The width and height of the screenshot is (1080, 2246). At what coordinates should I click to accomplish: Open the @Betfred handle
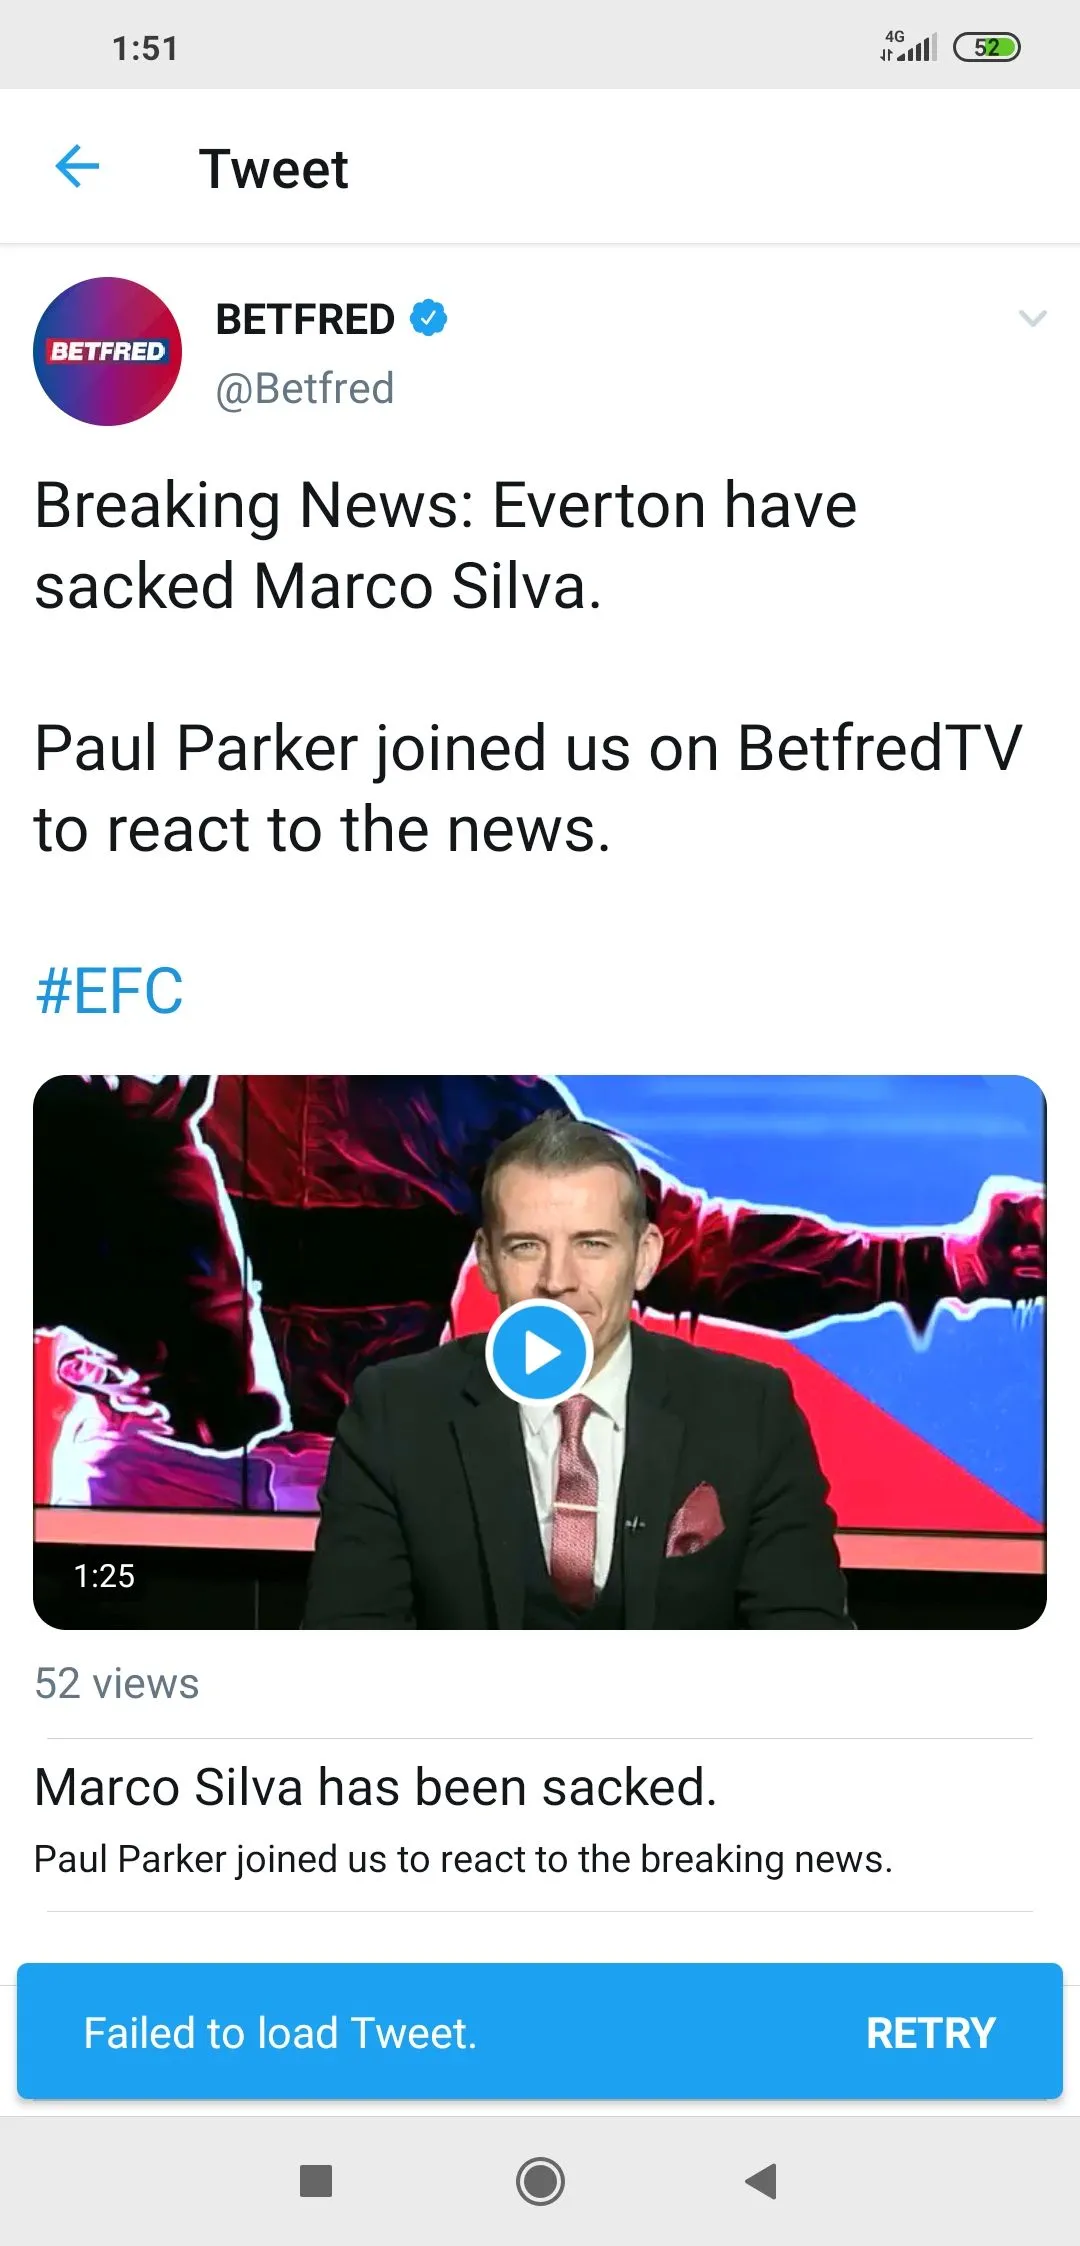click(305, 388)
